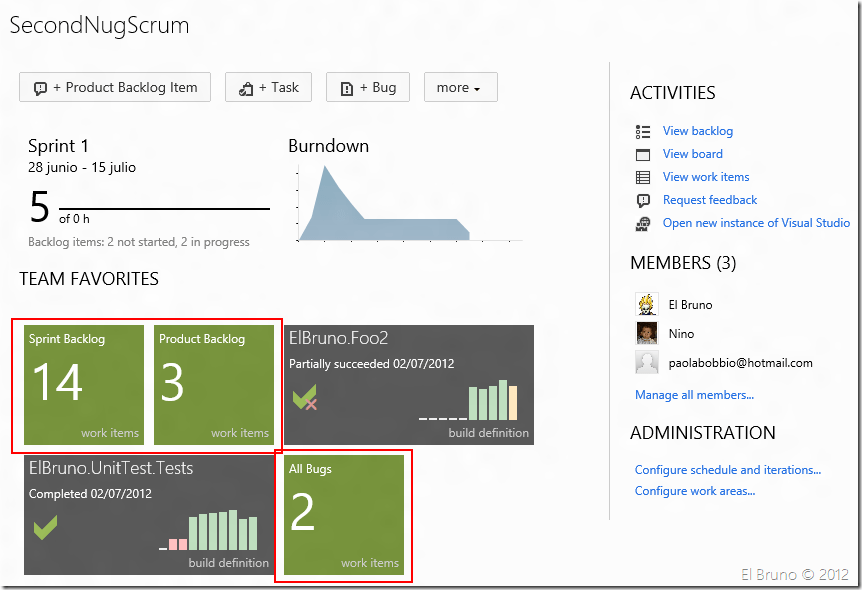Open the ElBruno.Foo2 build definition tile
Screen dimensions: 862x590
[409, 385]
